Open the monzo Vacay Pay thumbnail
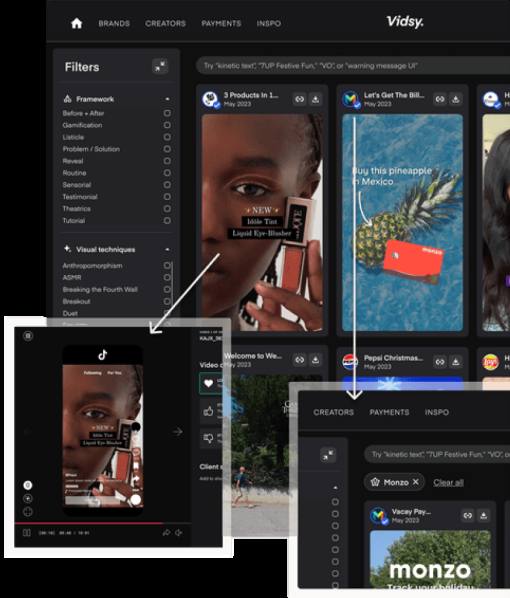 coord(430,559)
